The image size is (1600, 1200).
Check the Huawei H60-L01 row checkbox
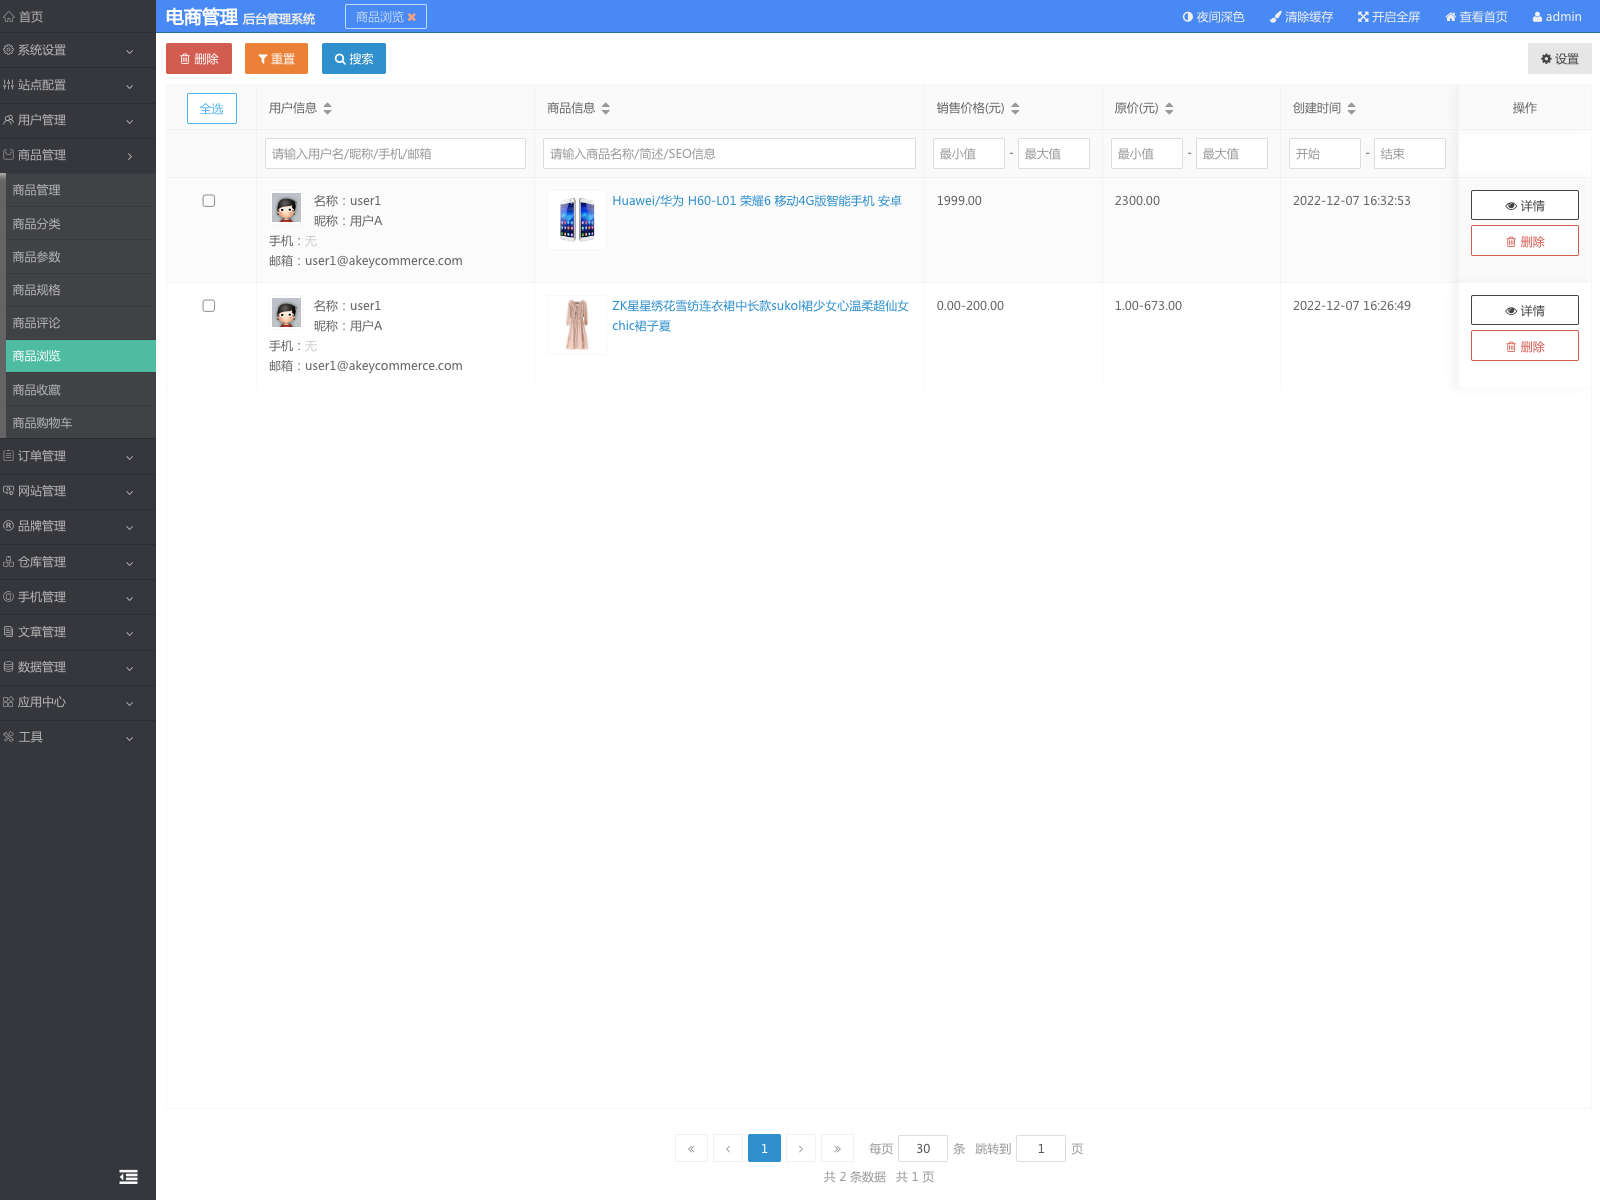209,201
